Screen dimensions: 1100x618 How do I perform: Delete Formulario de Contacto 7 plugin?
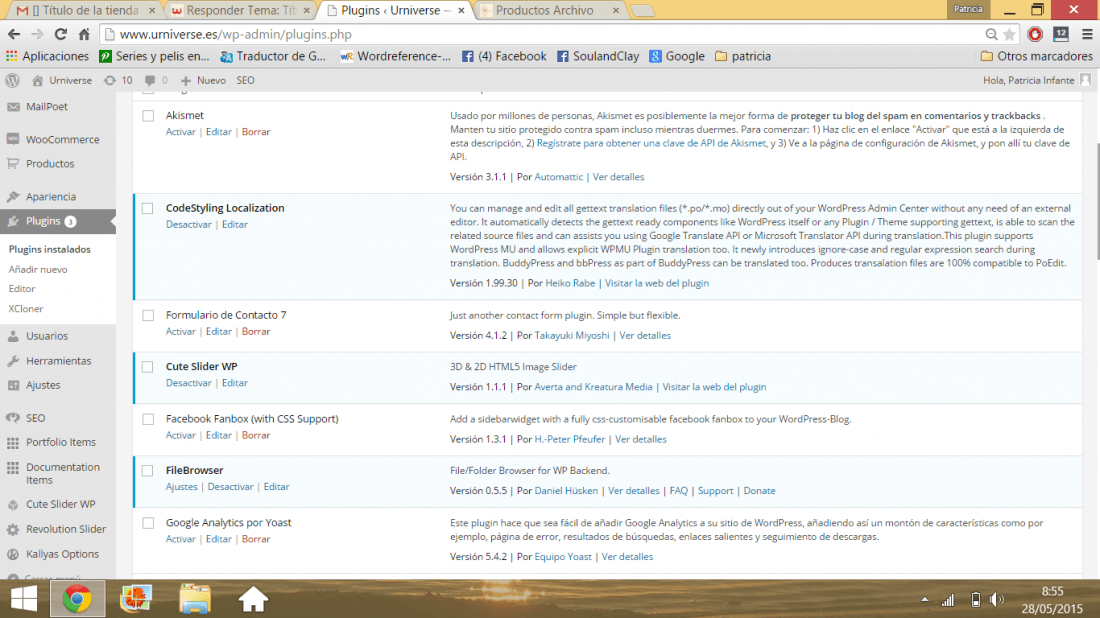(x=256, y=332)
